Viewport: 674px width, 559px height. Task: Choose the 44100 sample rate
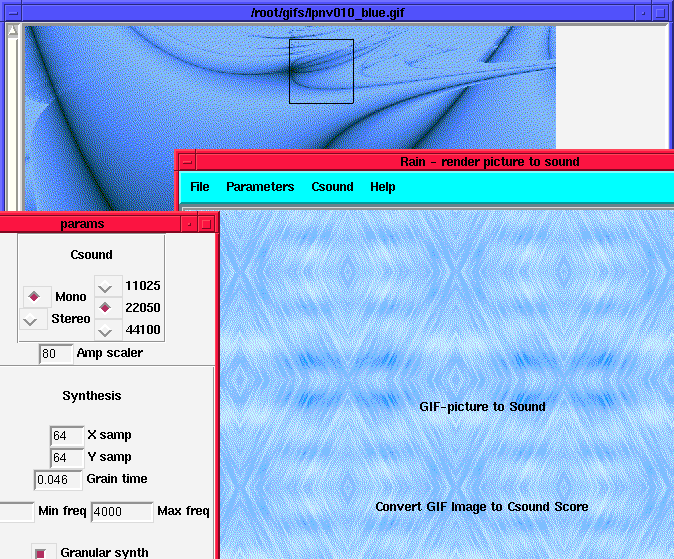click(x=106, y=330)
